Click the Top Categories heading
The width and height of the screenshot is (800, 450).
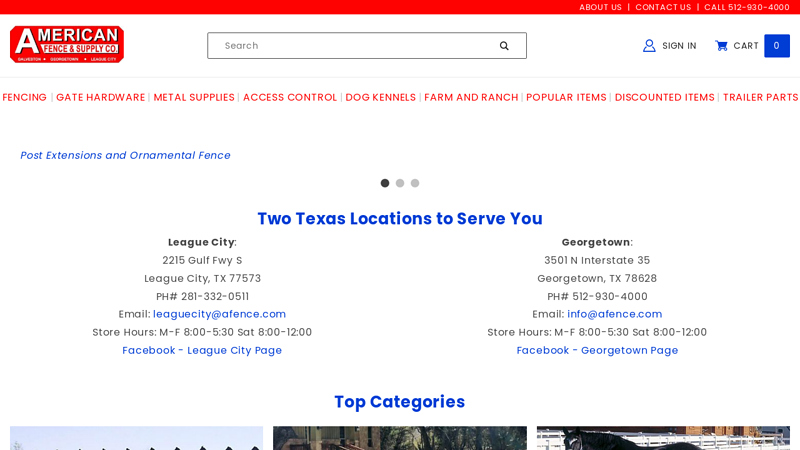tap(399, 402)
